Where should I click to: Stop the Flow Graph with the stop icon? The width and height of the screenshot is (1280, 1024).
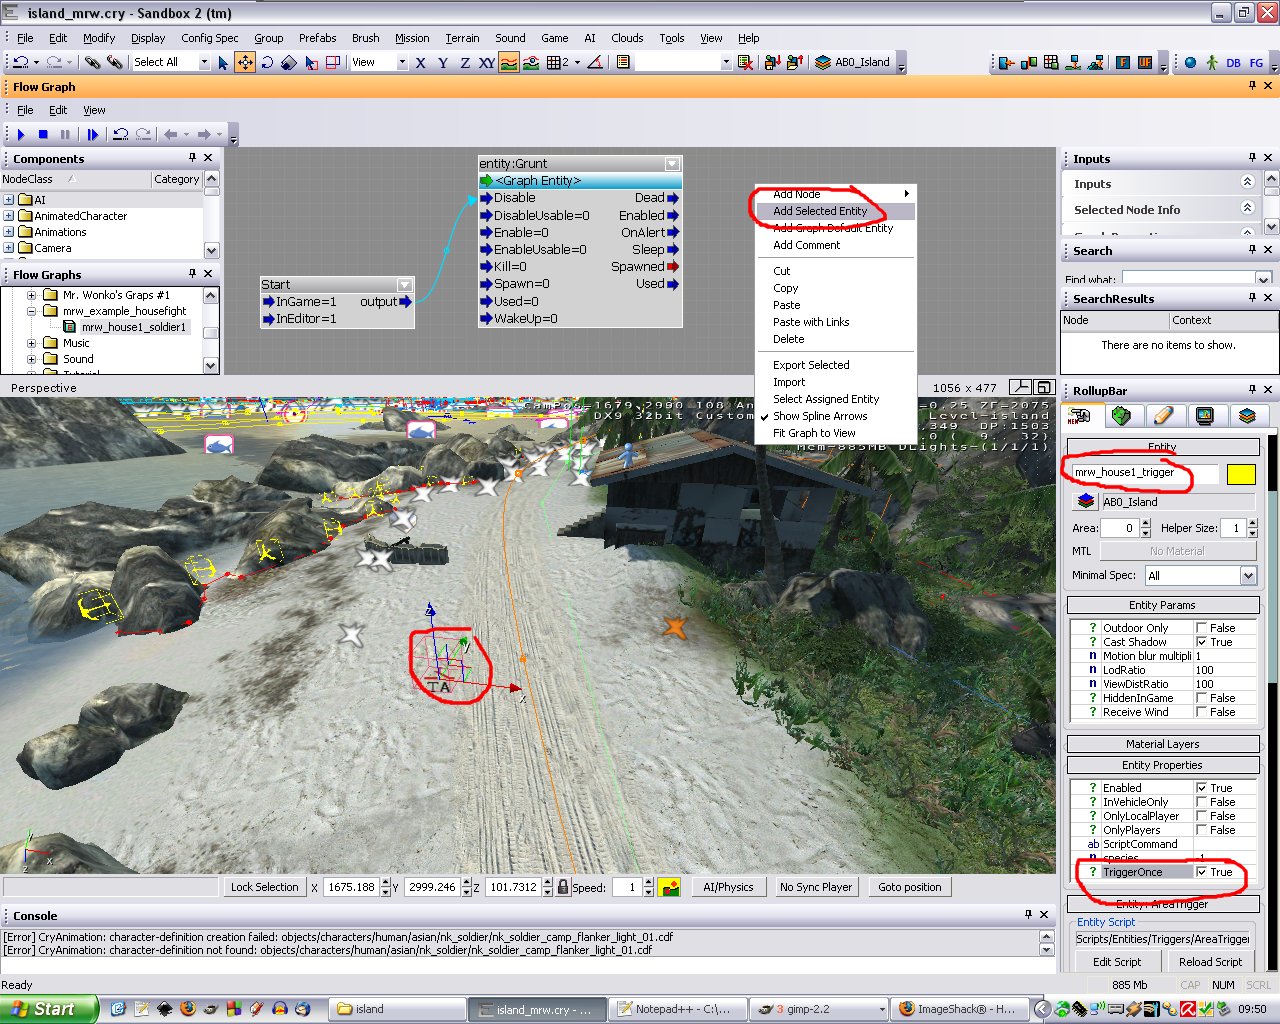coord(43,134)
